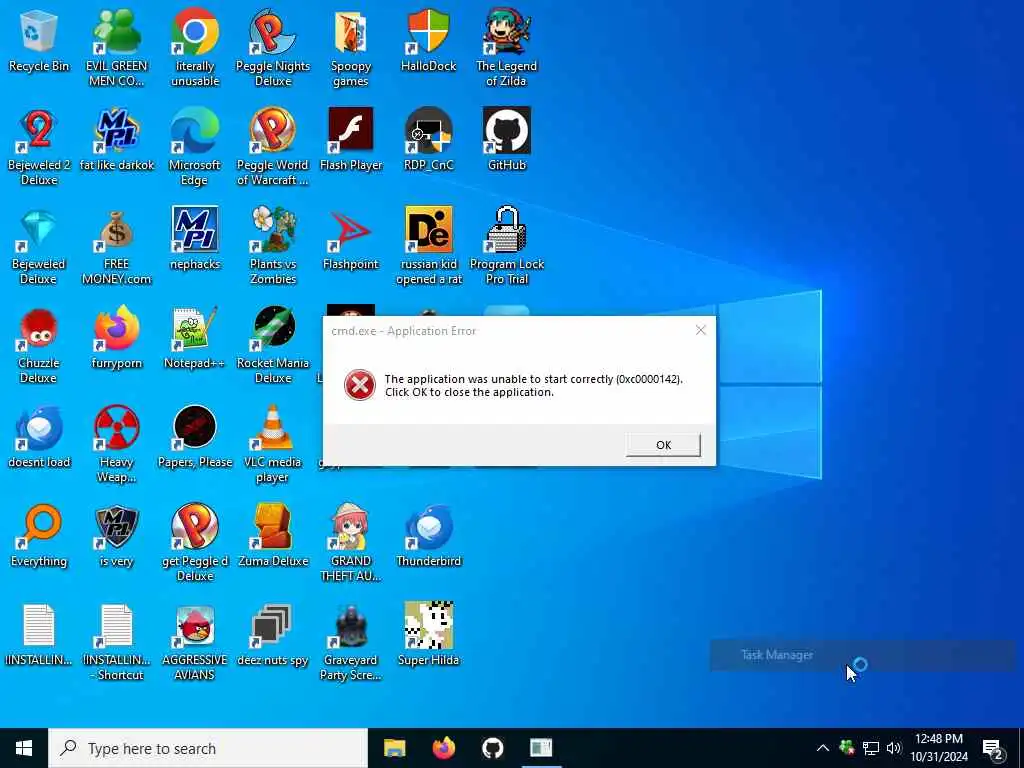The height and width of the screenshot is (768, 1024).
Task: Click the Chrome icon labeled literally unusable
Action: pos(195,47)
